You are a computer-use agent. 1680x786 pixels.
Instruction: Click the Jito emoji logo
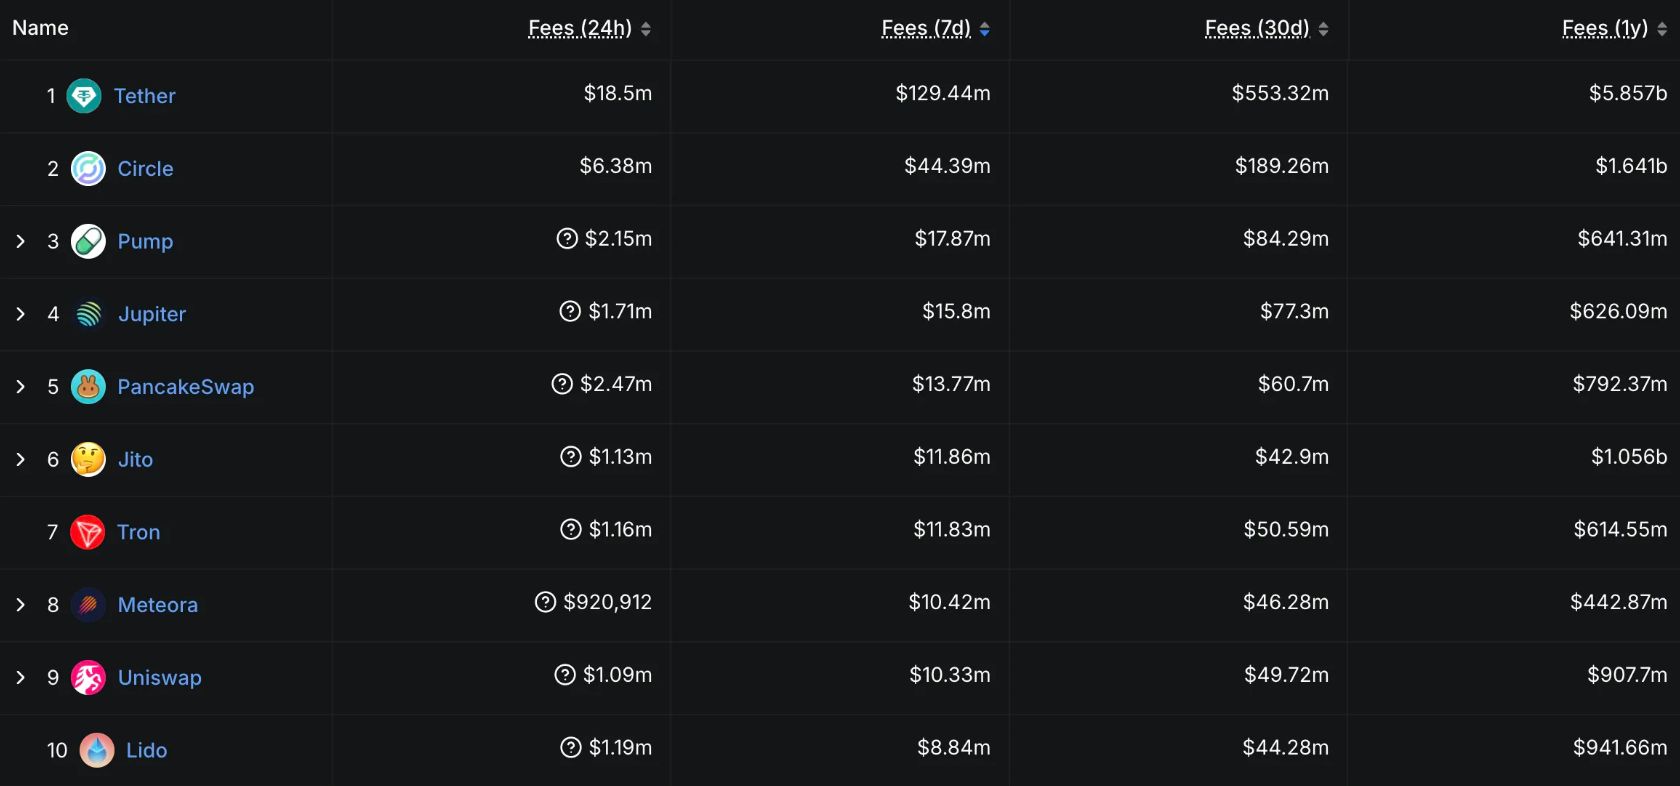point(88,460)
